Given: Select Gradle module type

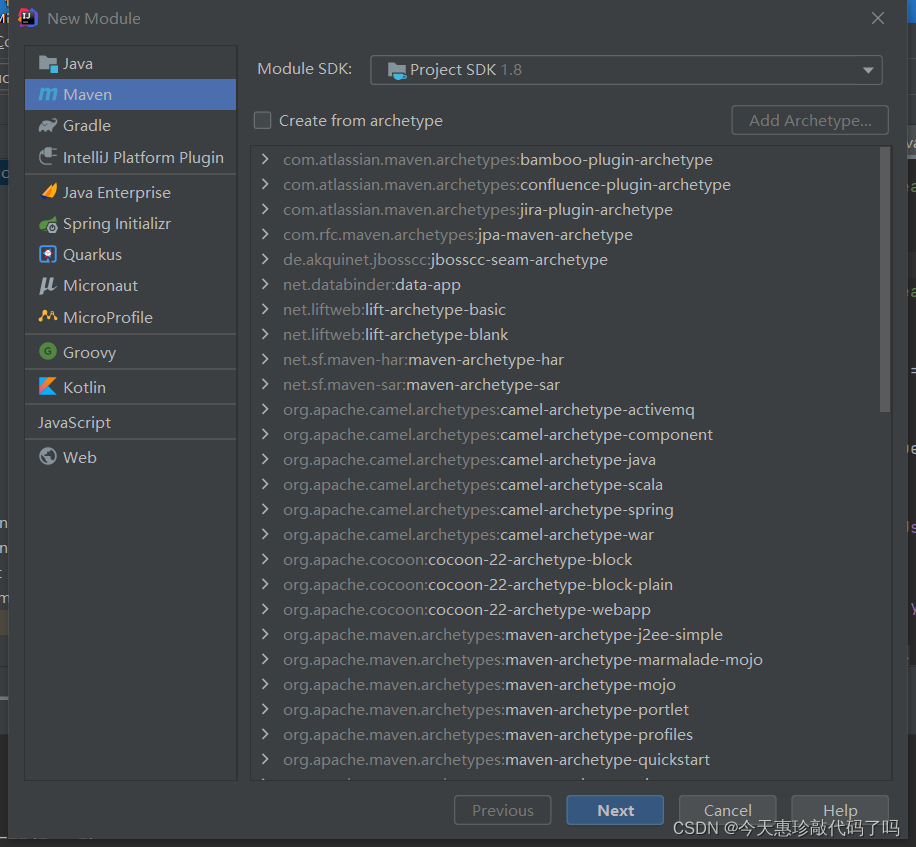Looking at the screenshot, I should [x=131, y=126].
